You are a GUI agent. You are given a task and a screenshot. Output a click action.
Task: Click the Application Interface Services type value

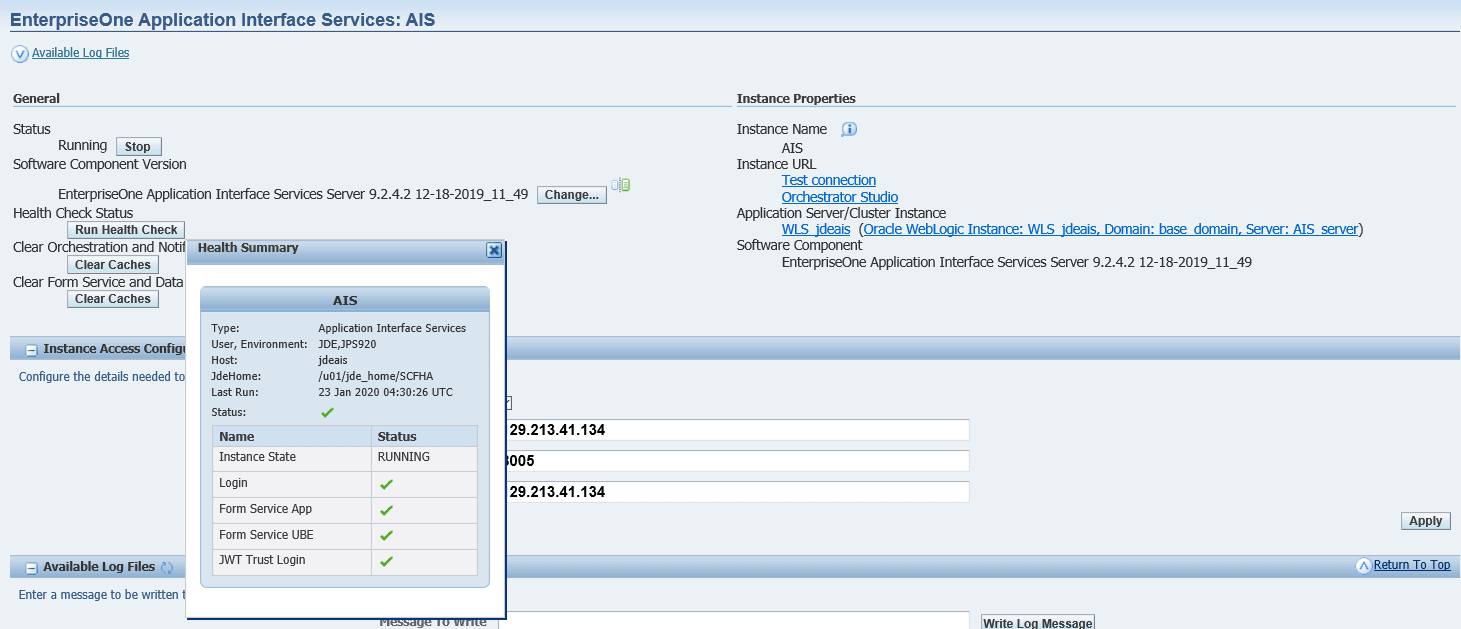(392, 328)
